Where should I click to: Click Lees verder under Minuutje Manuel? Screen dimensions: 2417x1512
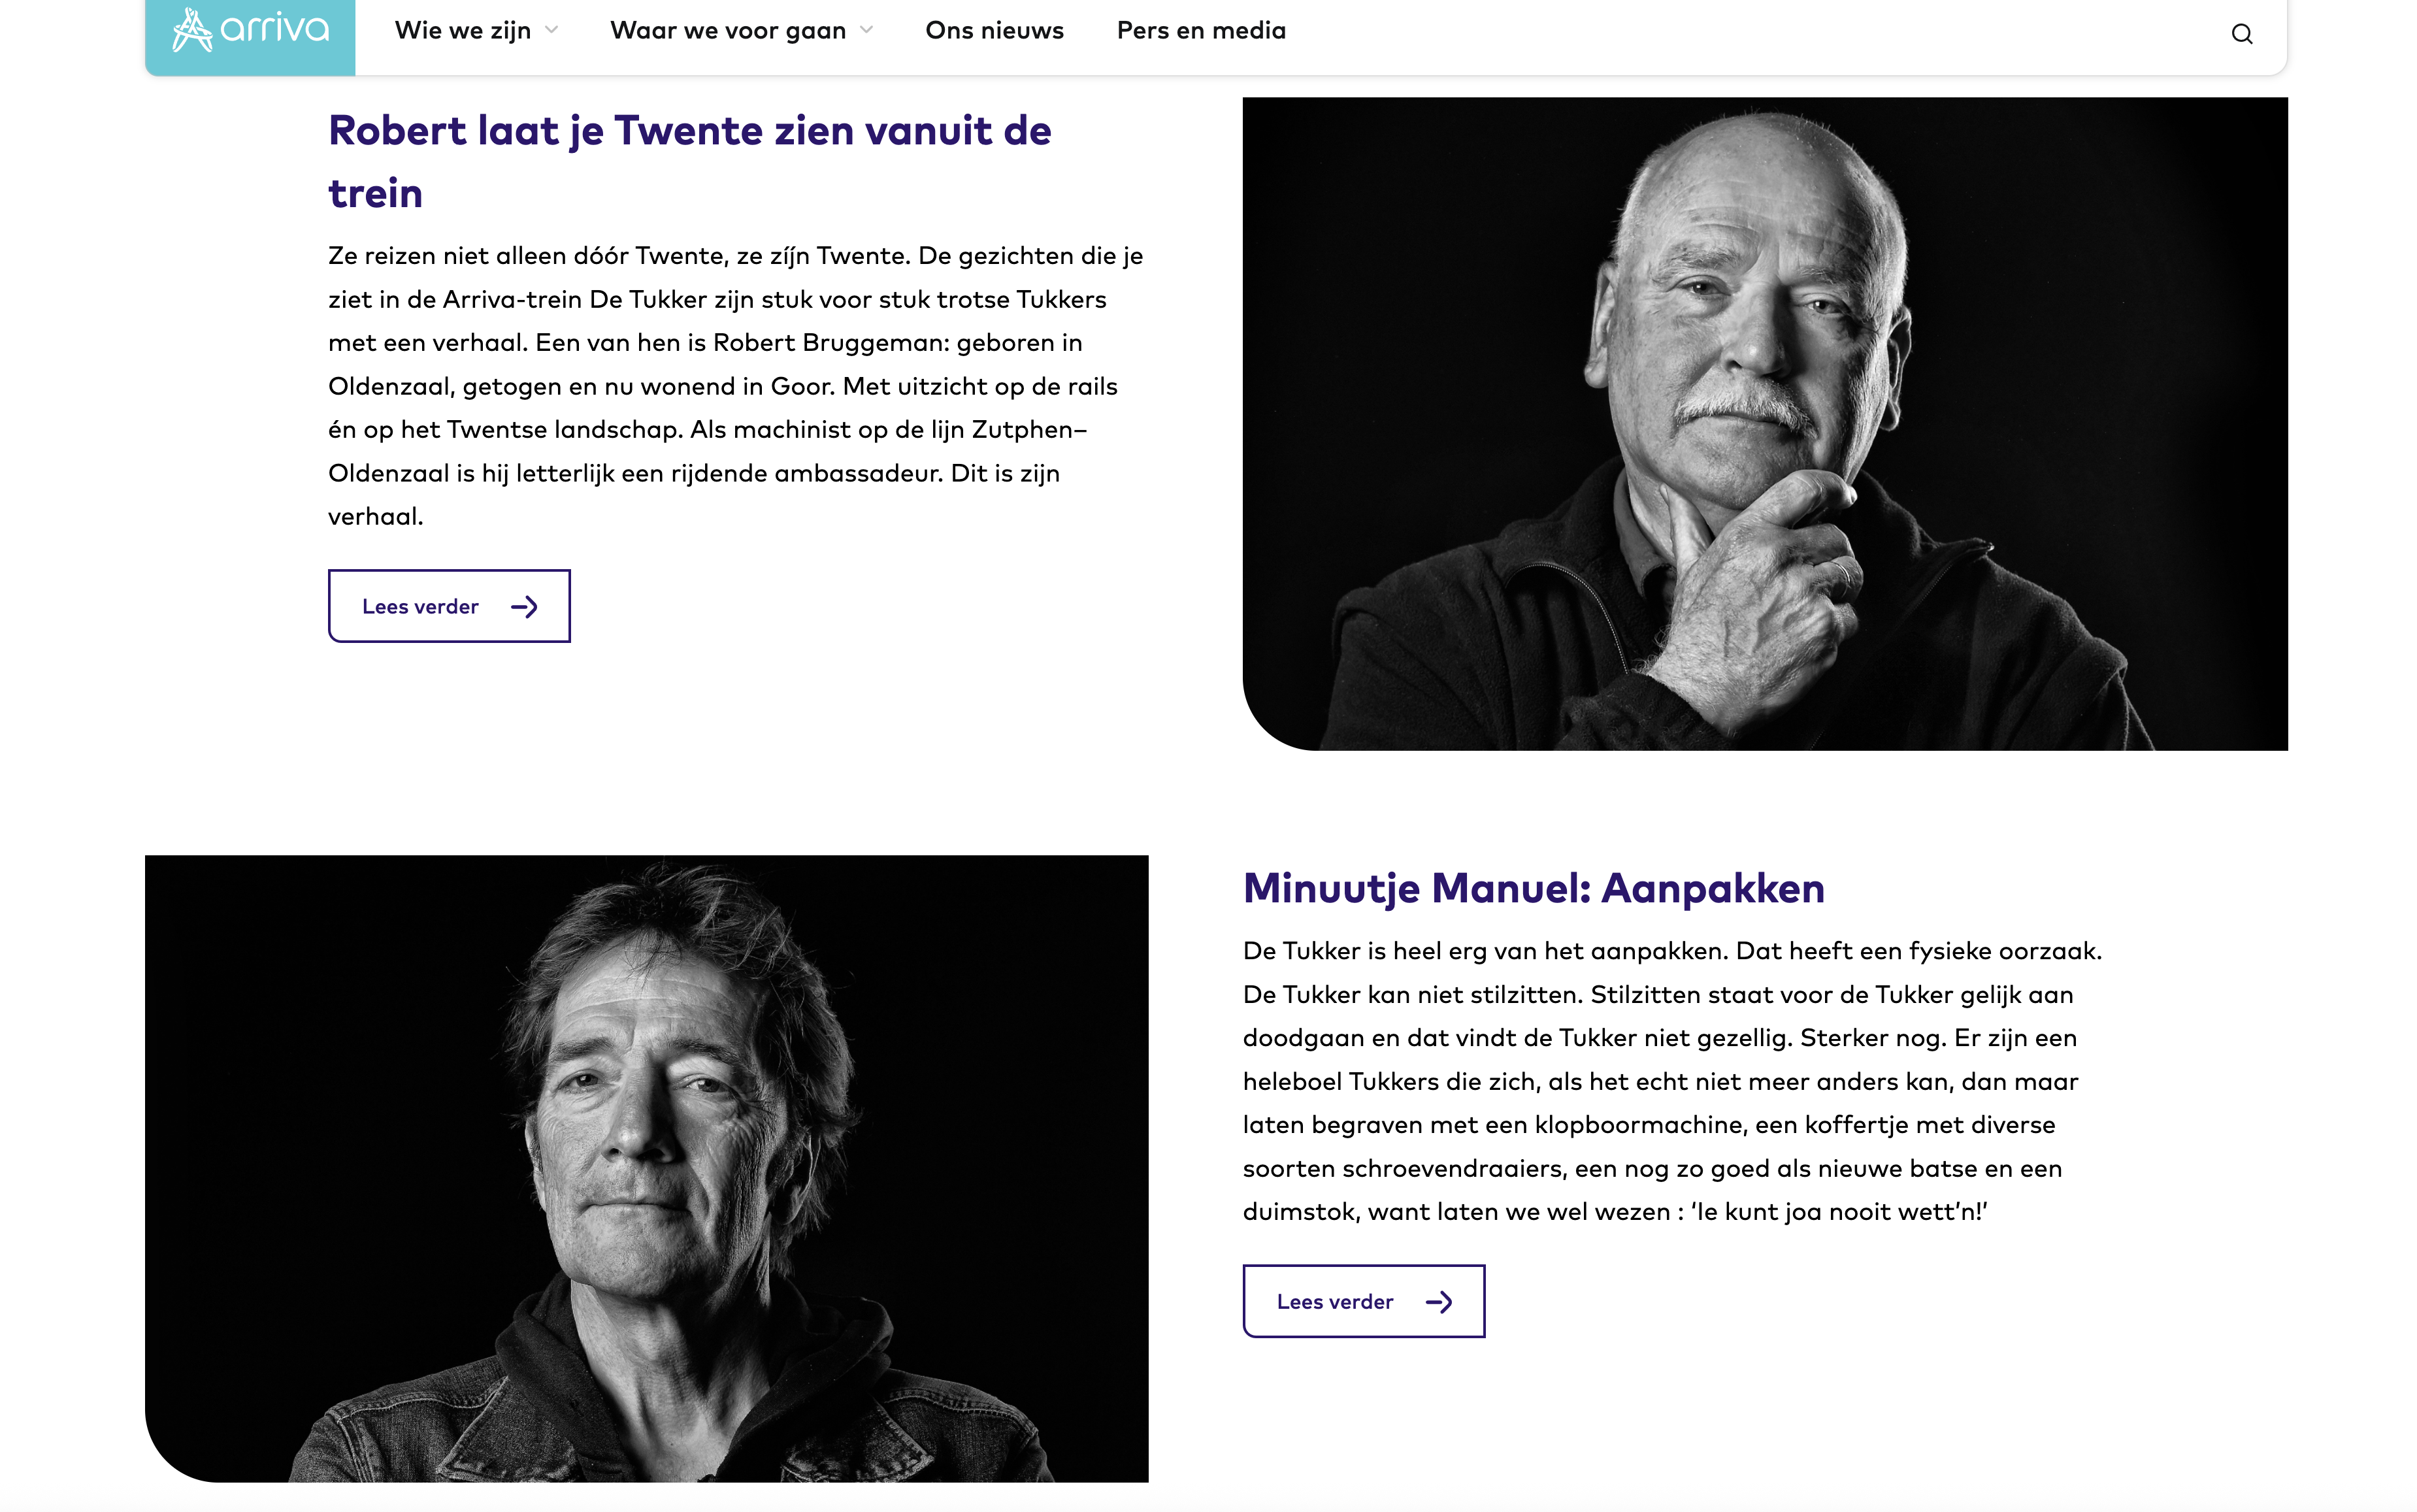coord(1364,1301)
